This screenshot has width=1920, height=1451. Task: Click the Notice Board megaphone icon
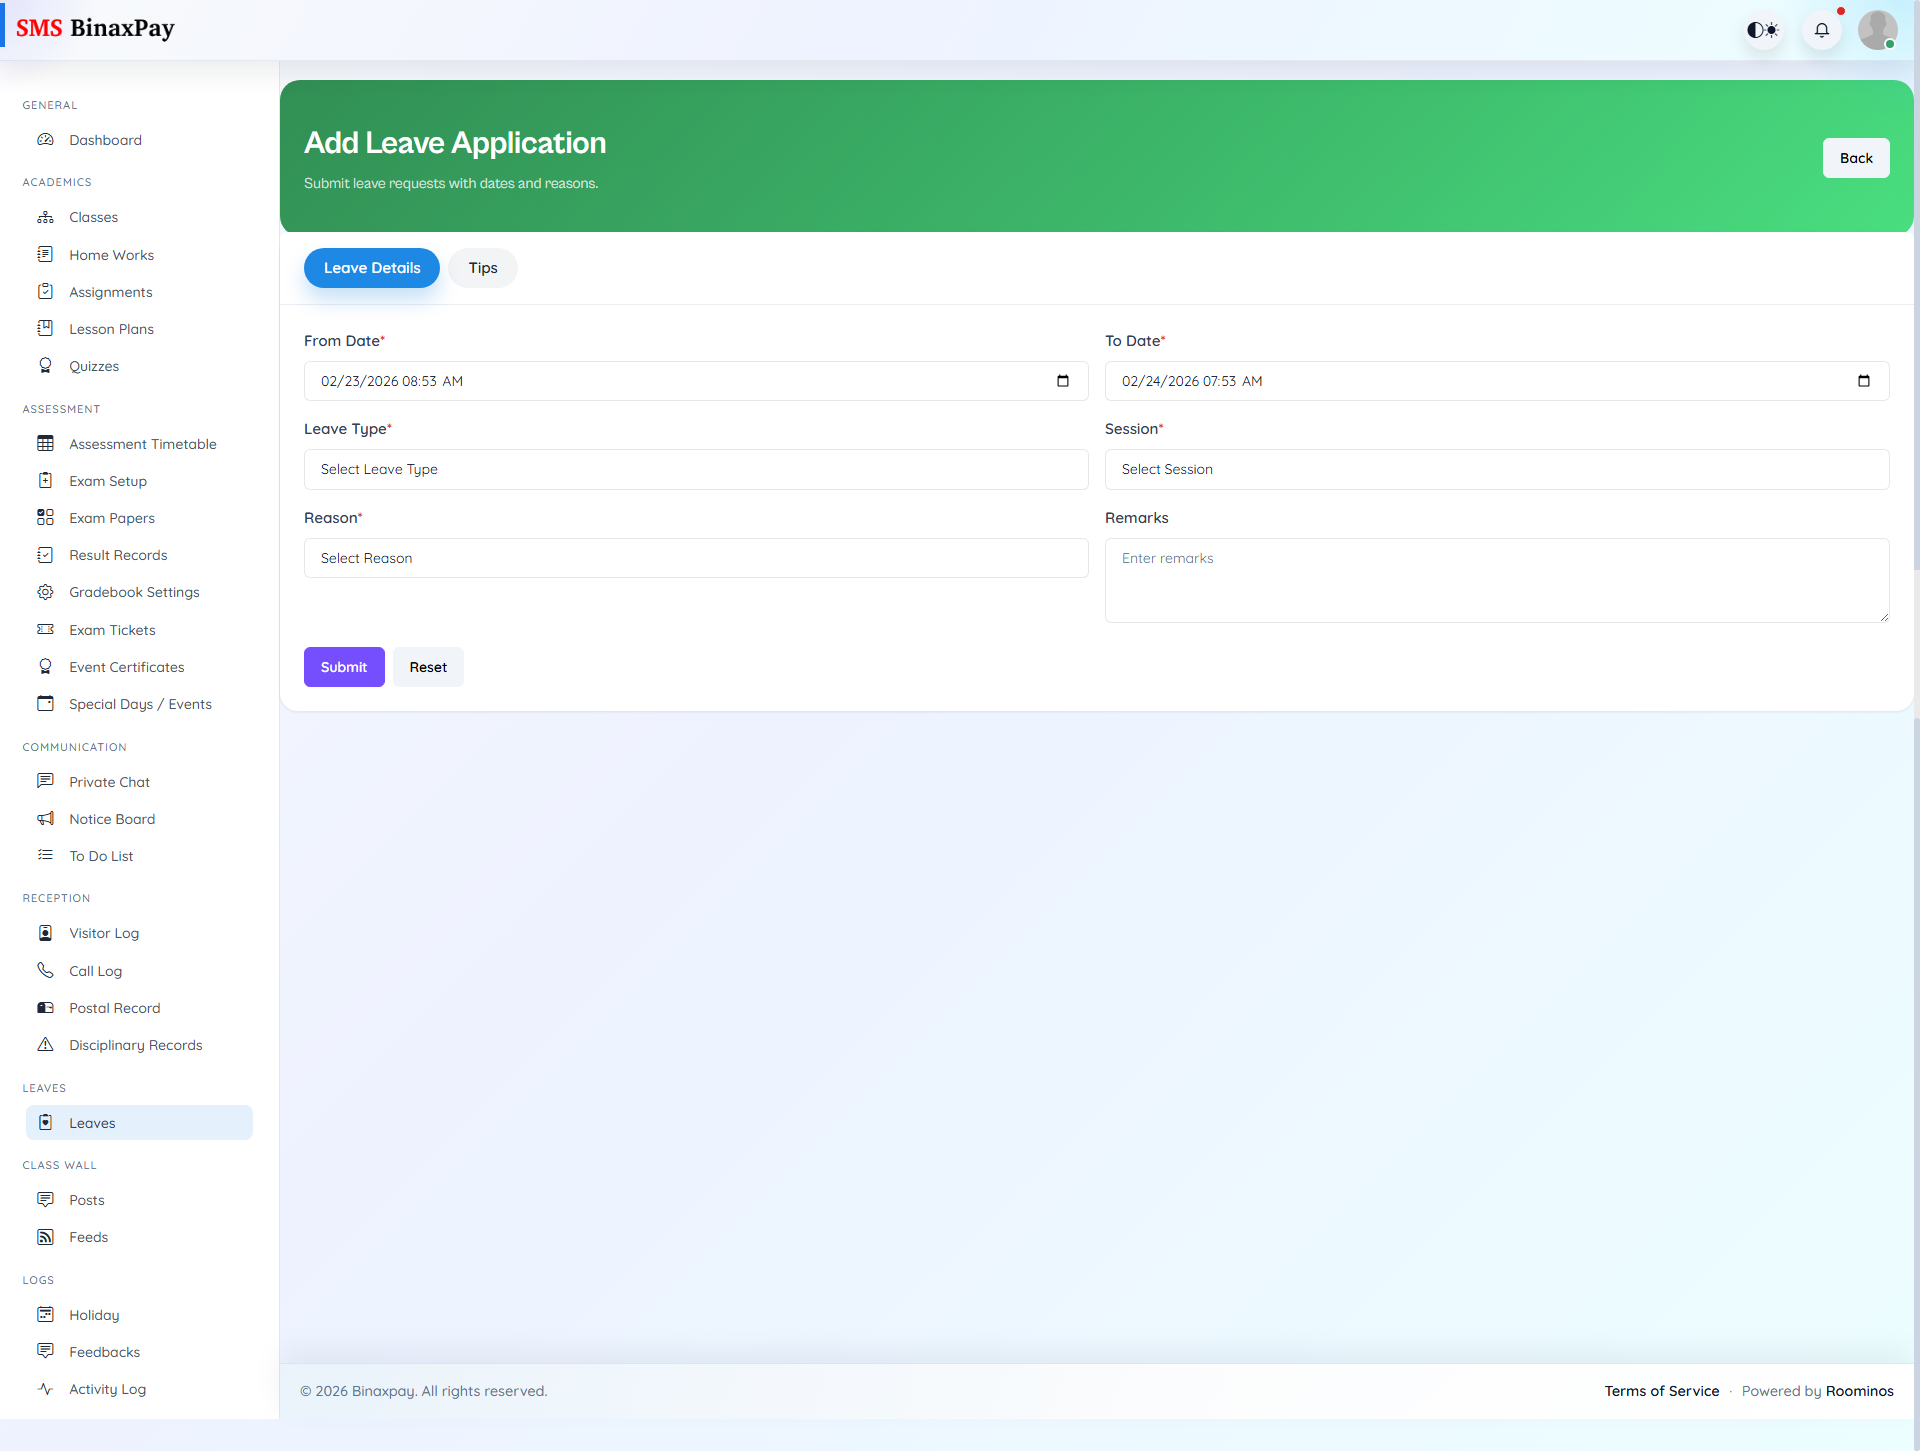[x=46, y=819]
